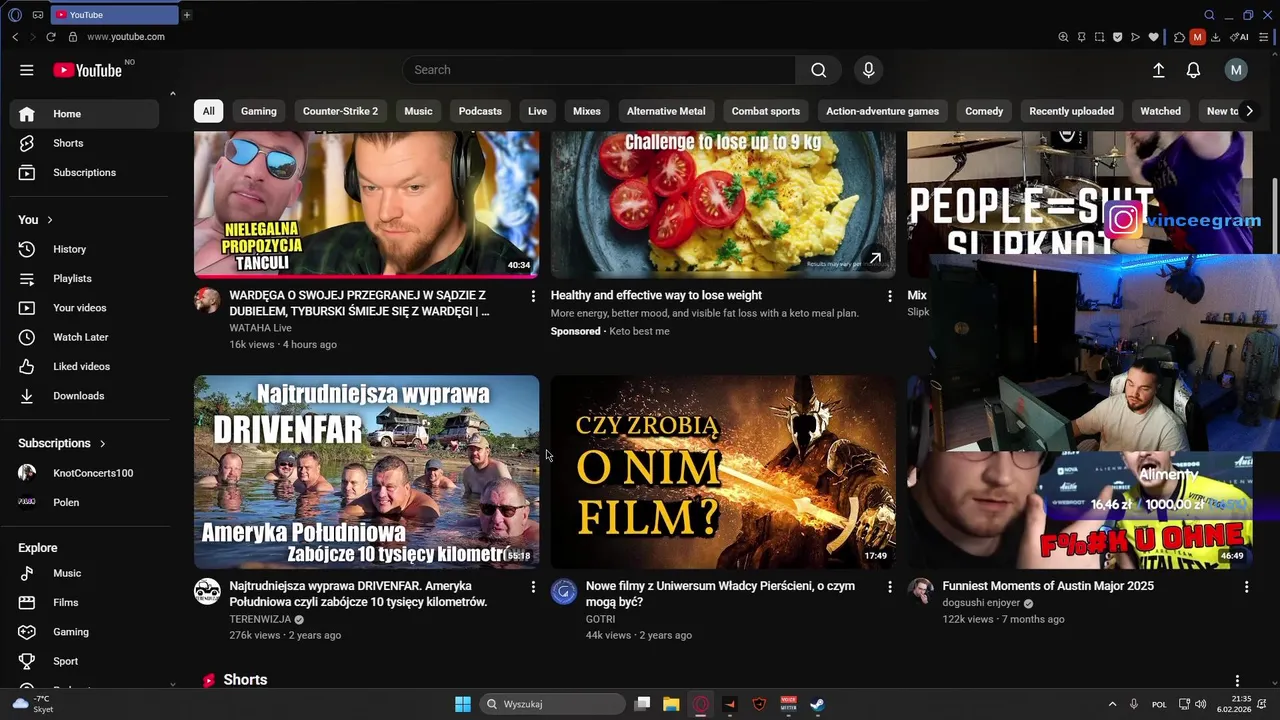This screenshot has height=720, width=1280.
Task: Open options for Funniest Moments of Austin Major
Action: (x=1246, y=587)
